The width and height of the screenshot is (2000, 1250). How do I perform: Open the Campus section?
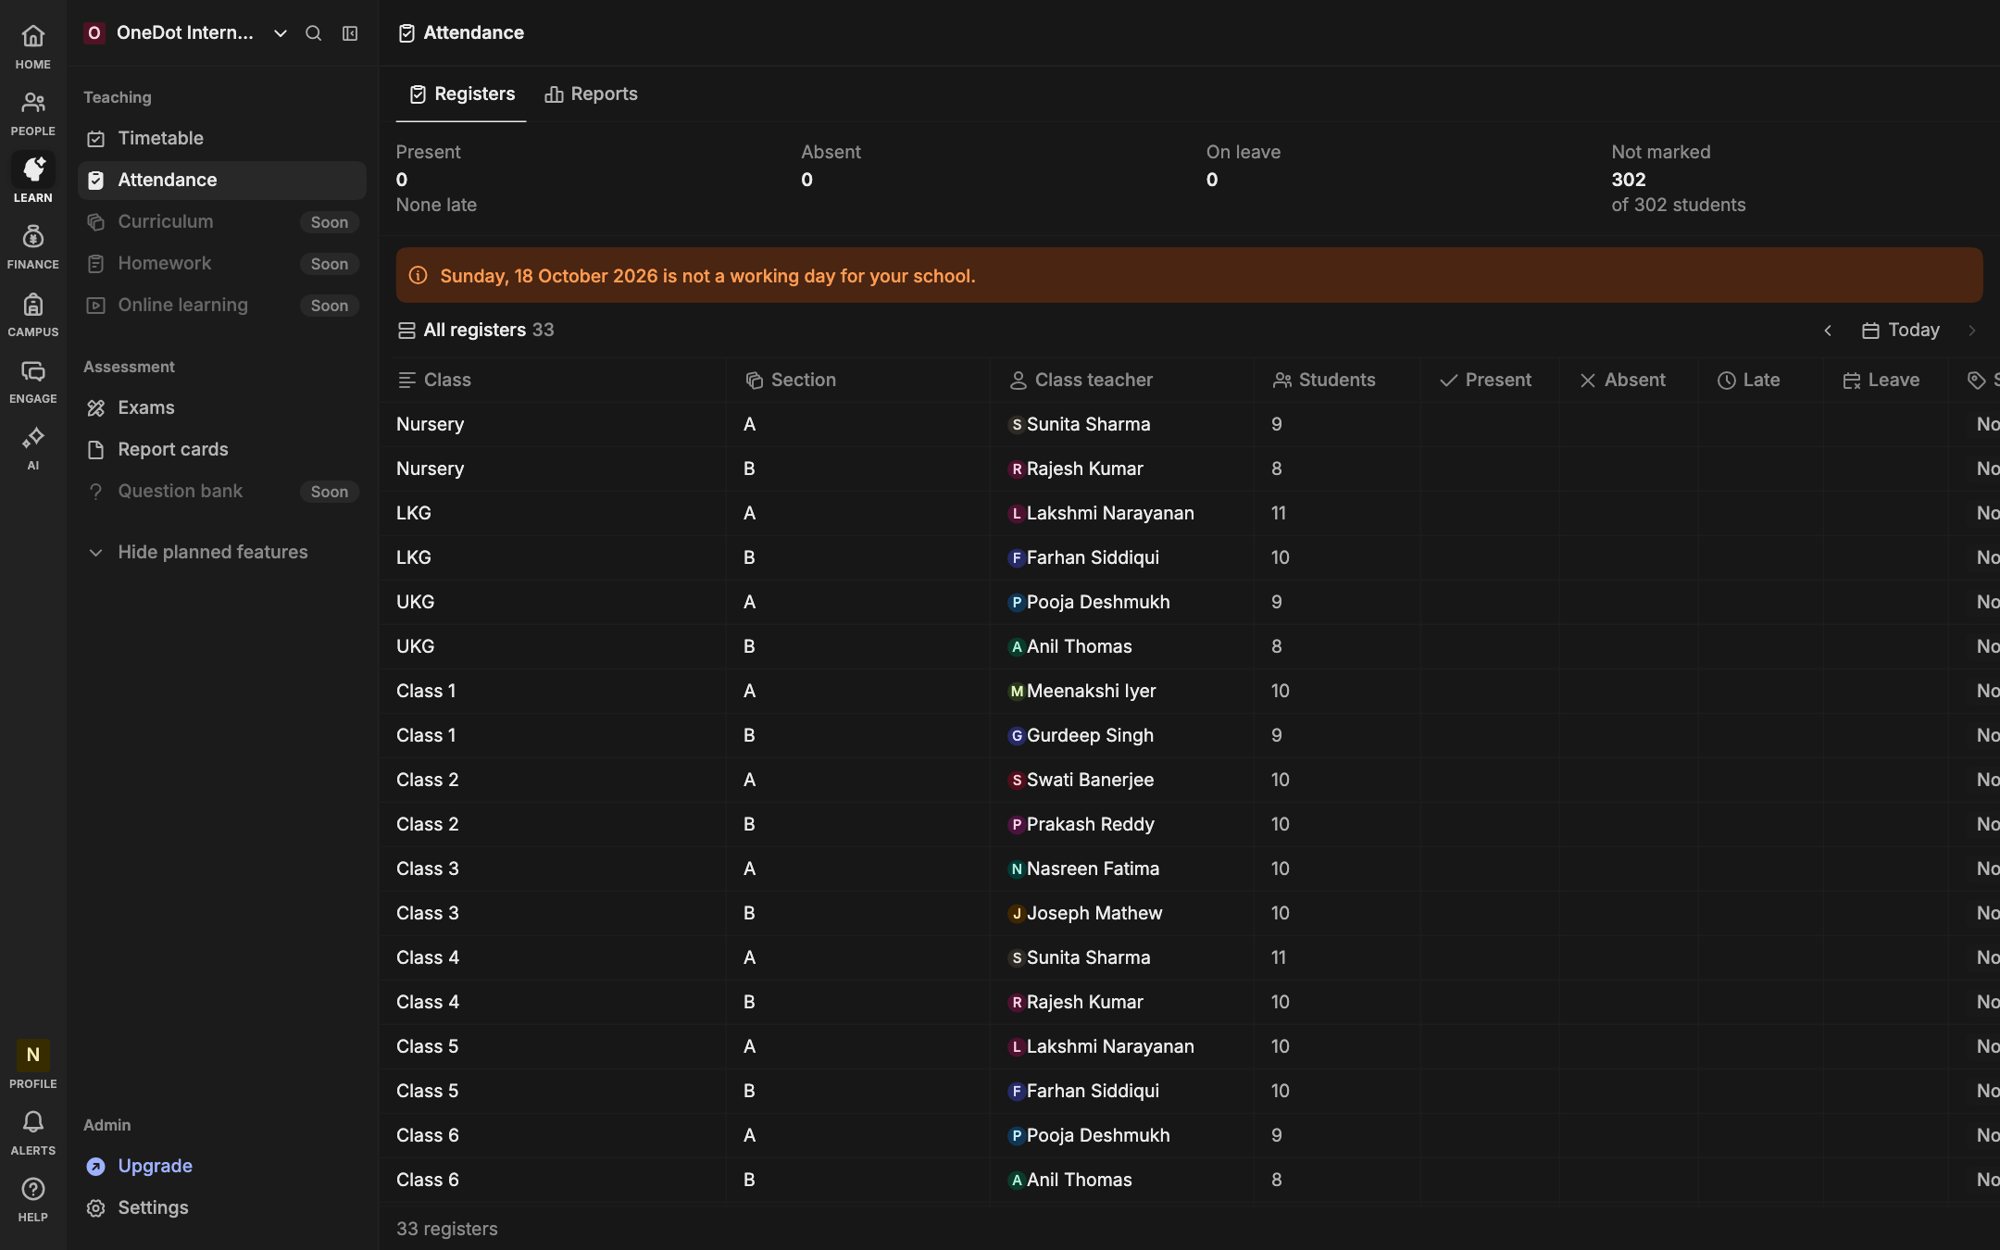pos(33,314)
